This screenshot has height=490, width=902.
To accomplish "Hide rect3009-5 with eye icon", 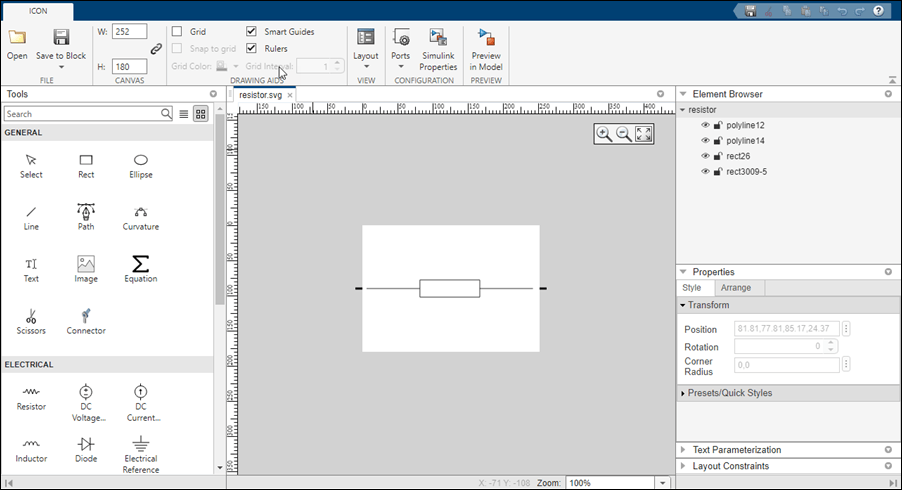I will tap(705, 171).
